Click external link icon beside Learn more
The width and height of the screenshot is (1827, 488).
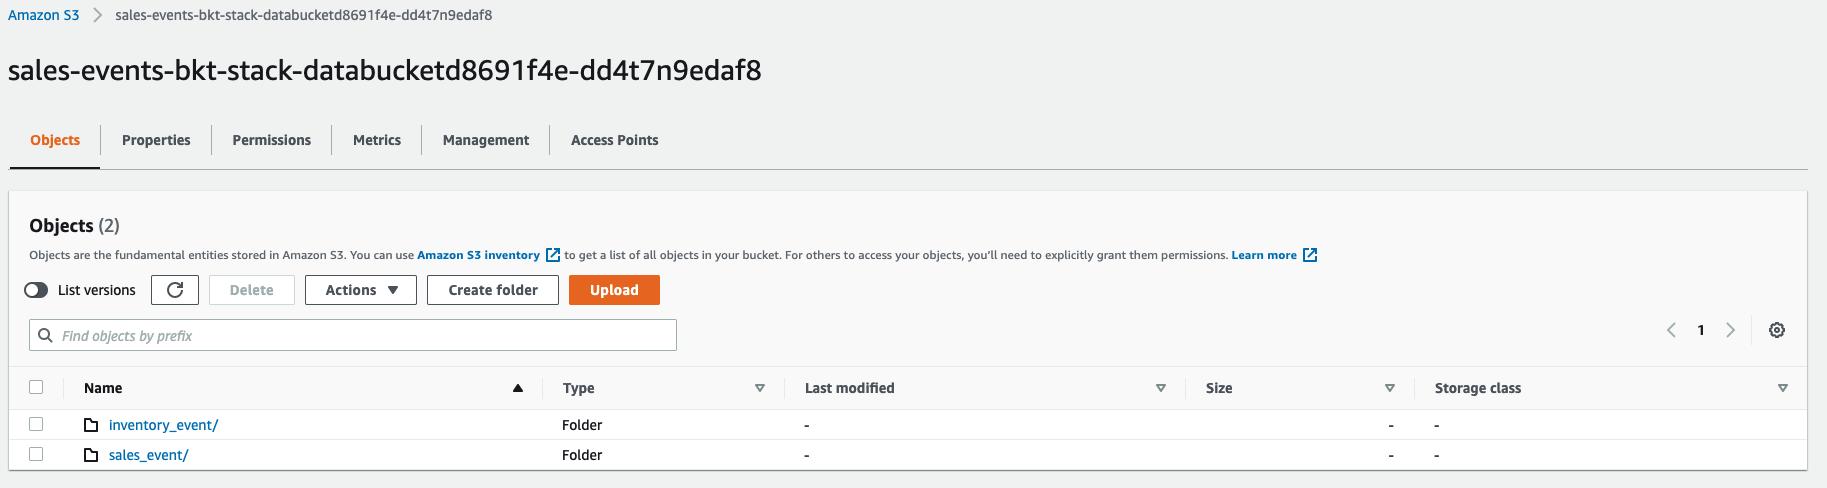tap(1310, 255)
